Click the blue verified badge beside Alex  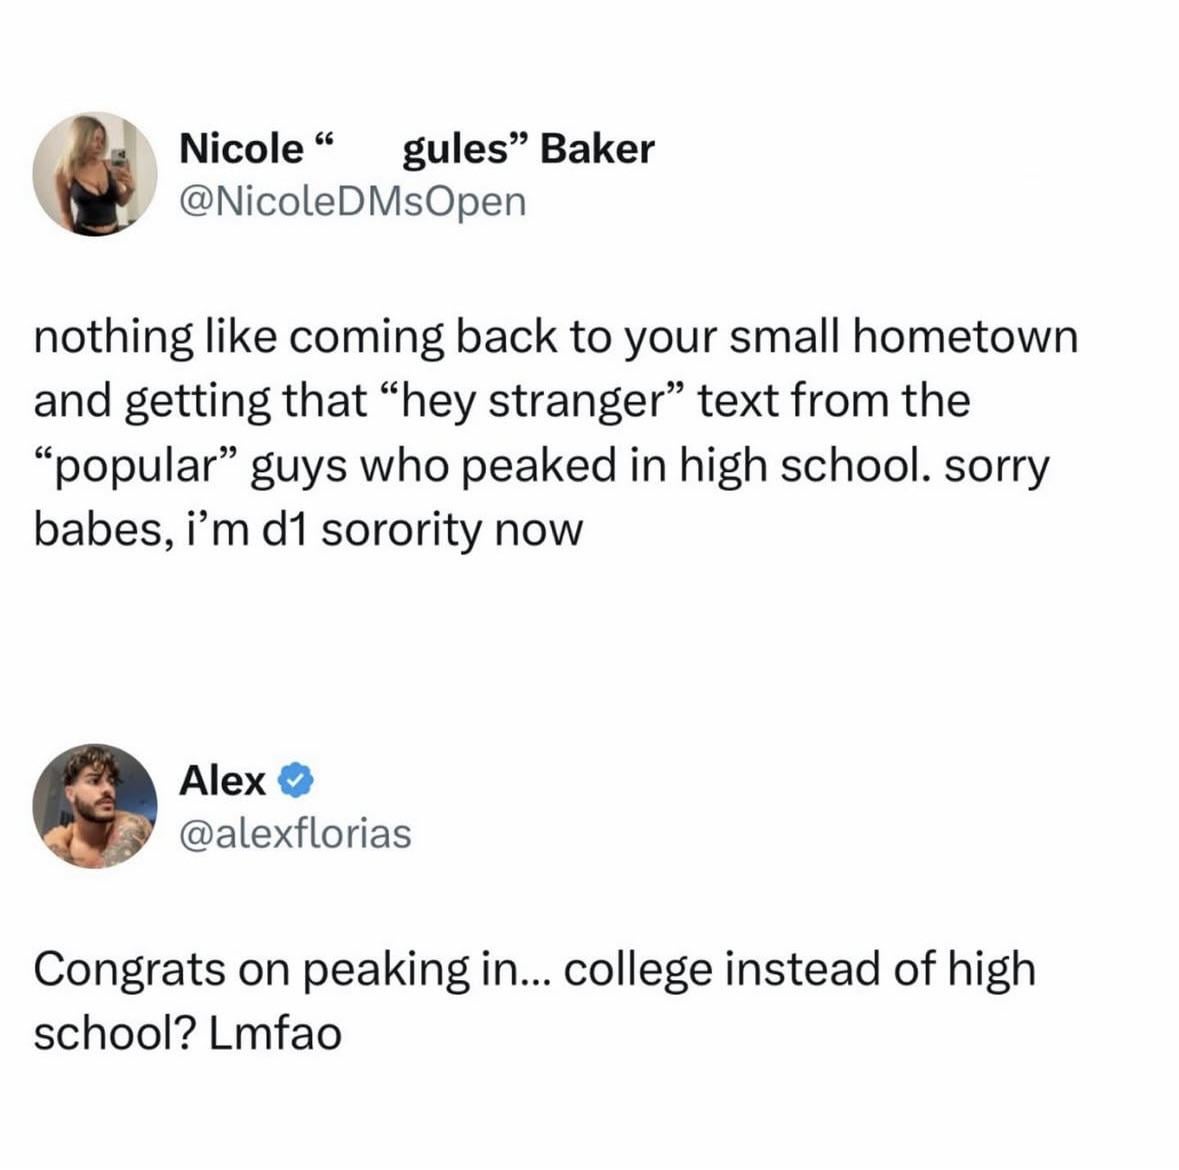click(298, 780)
